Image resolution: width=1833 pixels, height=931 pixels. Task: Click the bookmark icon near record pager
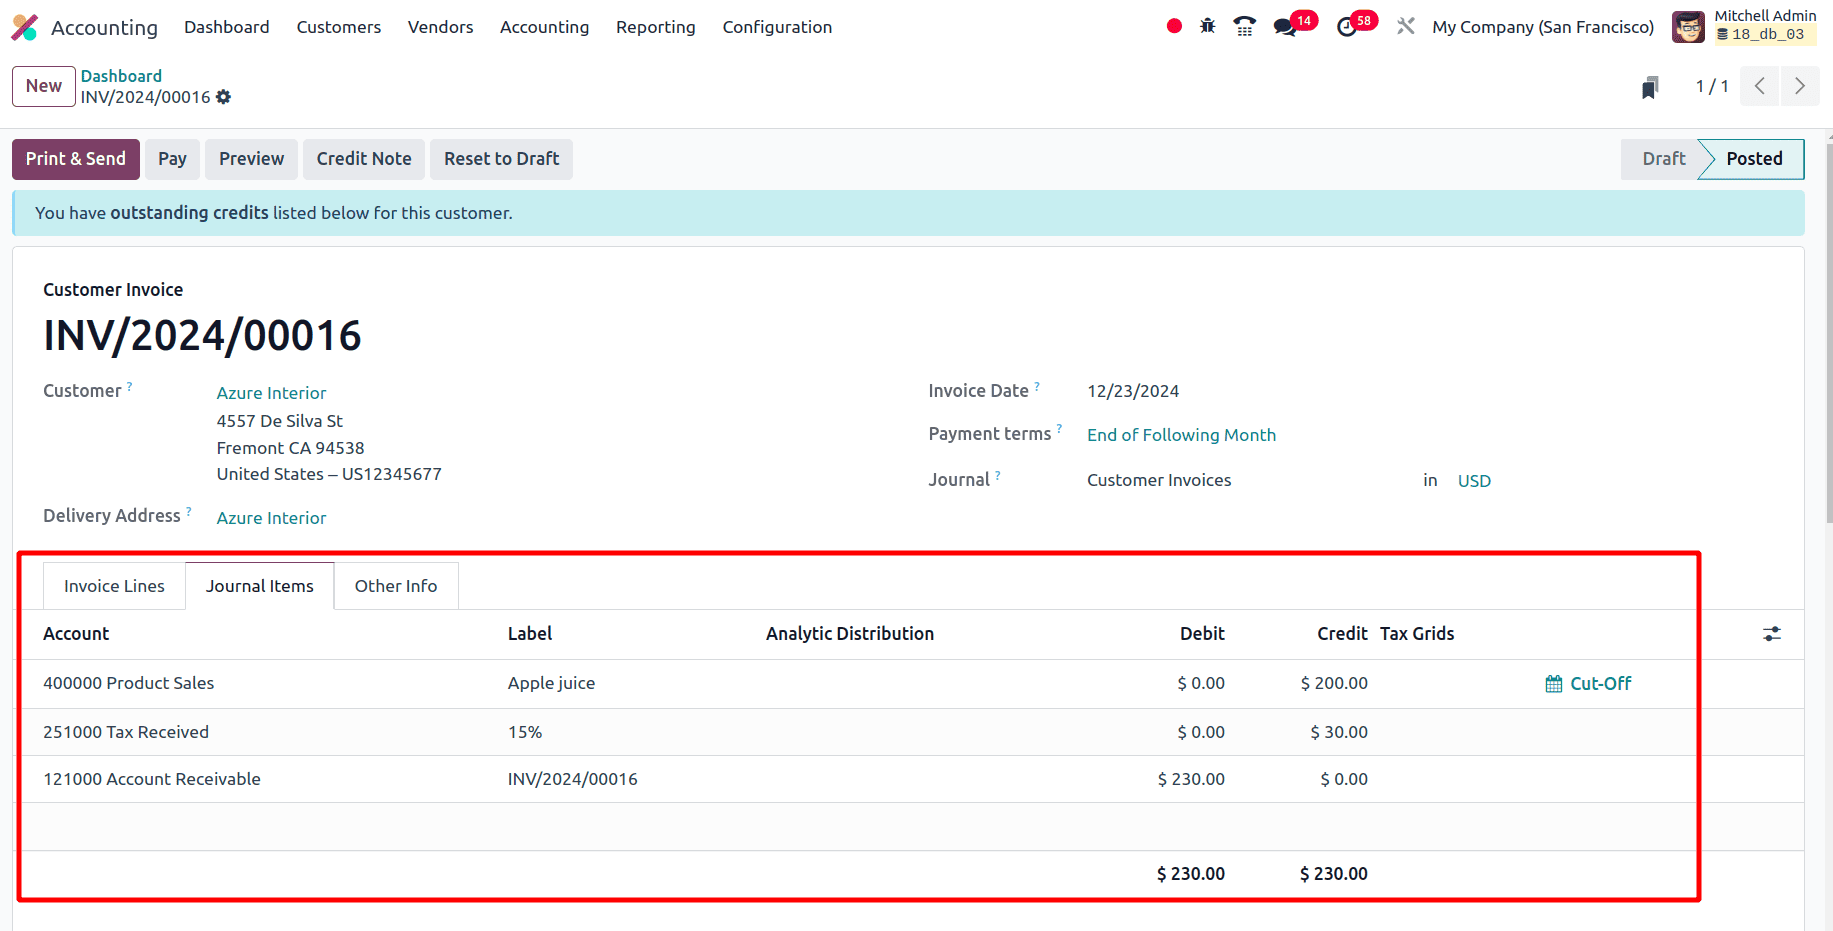pyautogui.click(x=1650, y=87)
